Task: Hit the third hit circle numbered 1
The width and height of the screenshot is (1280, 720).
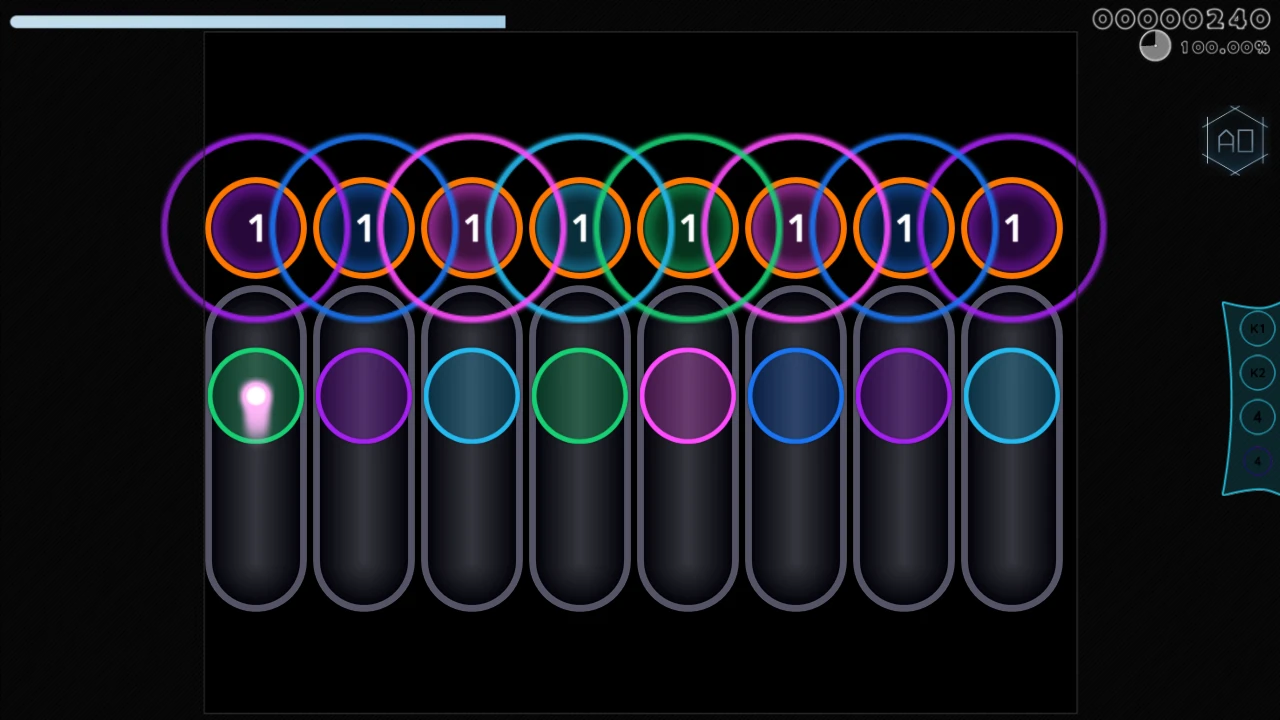Action: (472, 229)
